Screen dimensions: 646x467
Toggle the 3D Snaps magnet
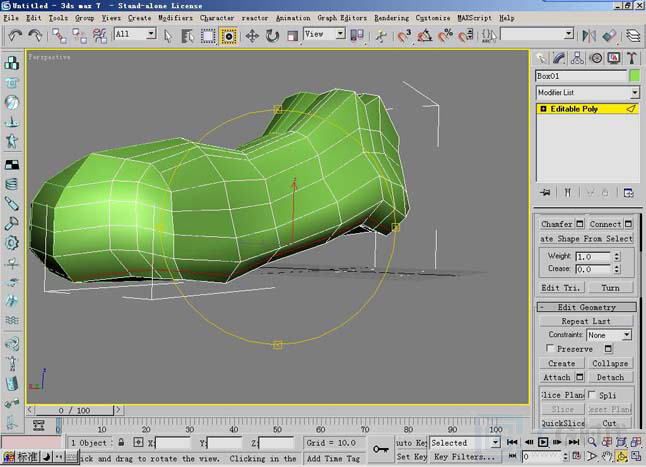(x=404, y=36)
